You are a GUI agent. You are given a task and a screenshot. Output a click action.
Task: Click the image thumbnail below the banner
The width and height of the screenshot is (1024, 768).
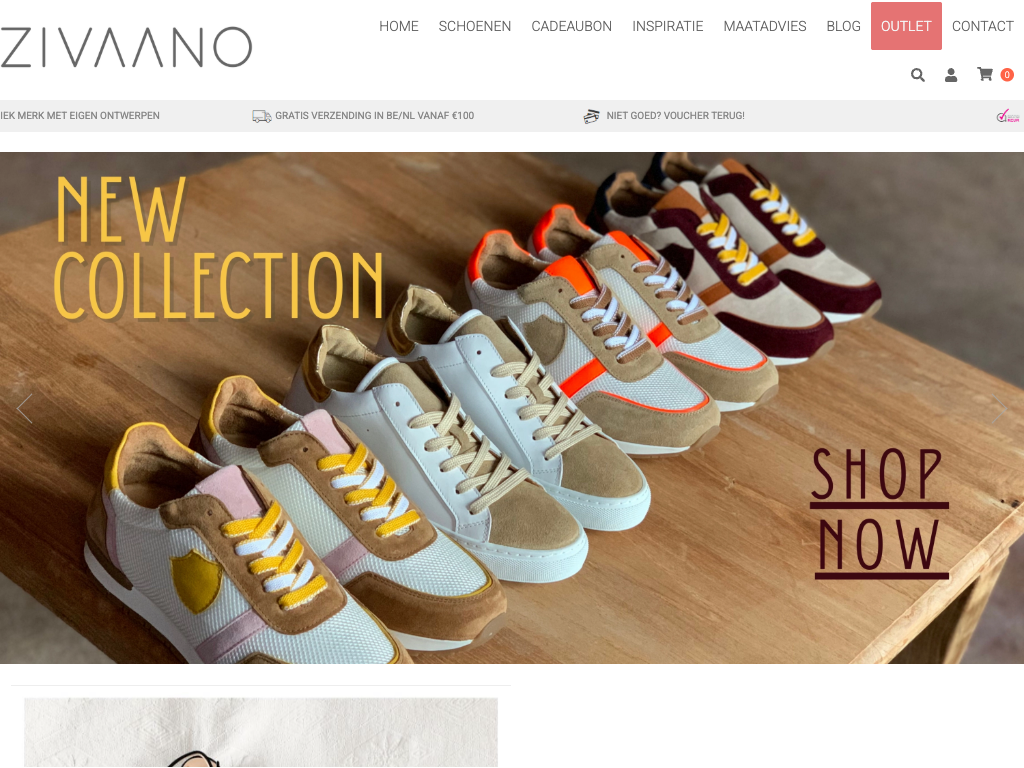click(x=261, y=733)
